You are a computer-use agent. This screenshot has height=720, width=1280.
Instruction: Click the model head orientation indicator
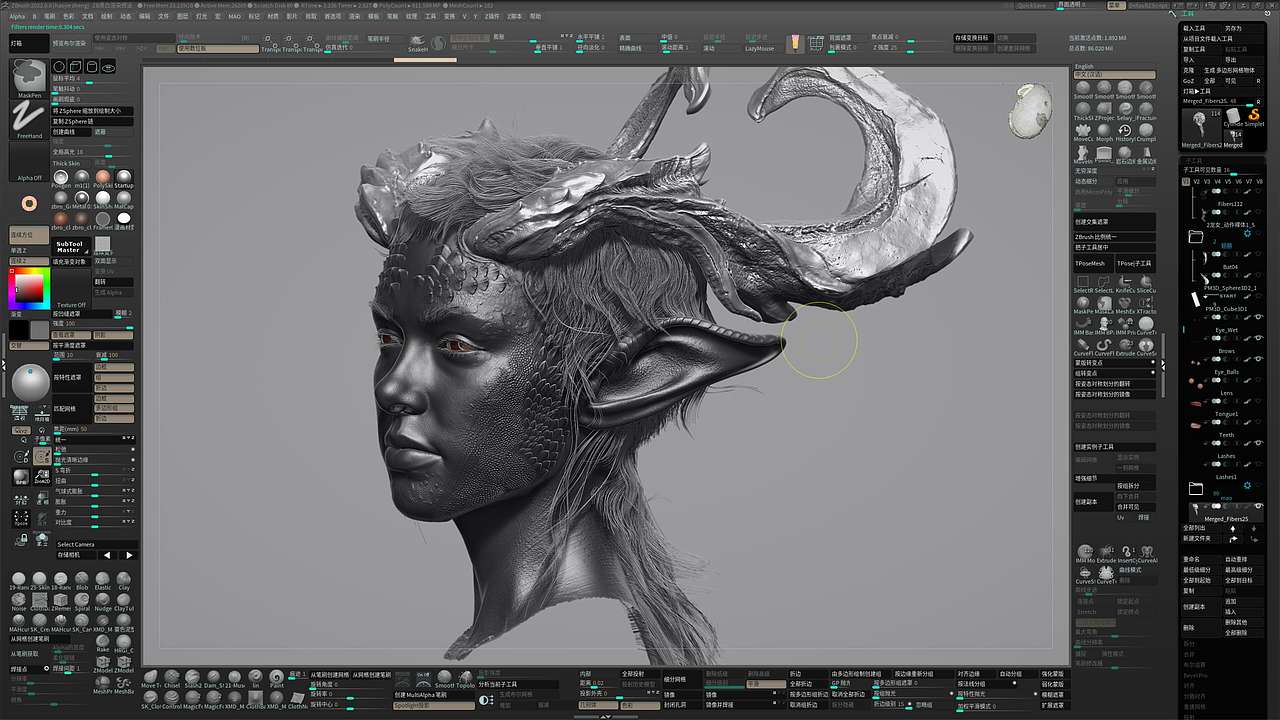1029,109
